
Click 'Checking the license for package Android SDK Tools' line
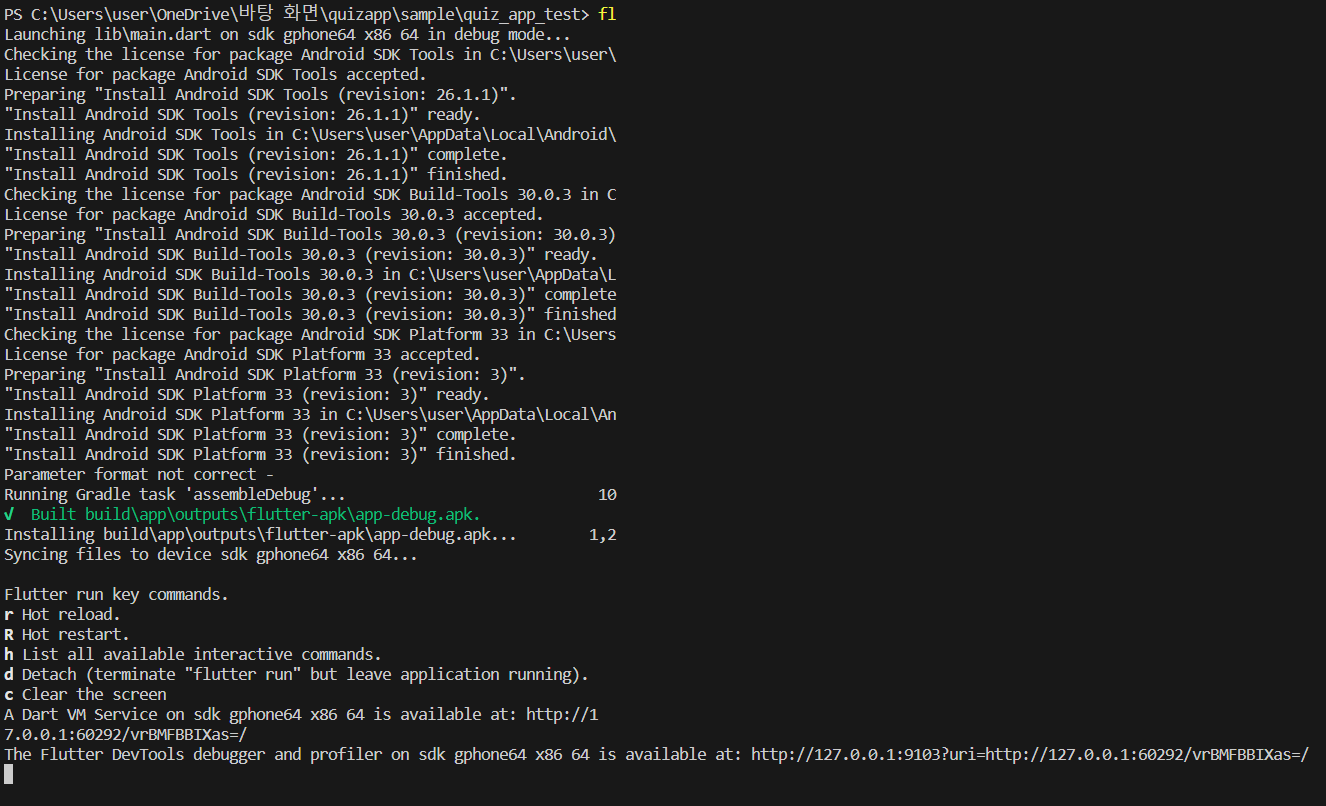pyautogui.click(x=310, y=54)
